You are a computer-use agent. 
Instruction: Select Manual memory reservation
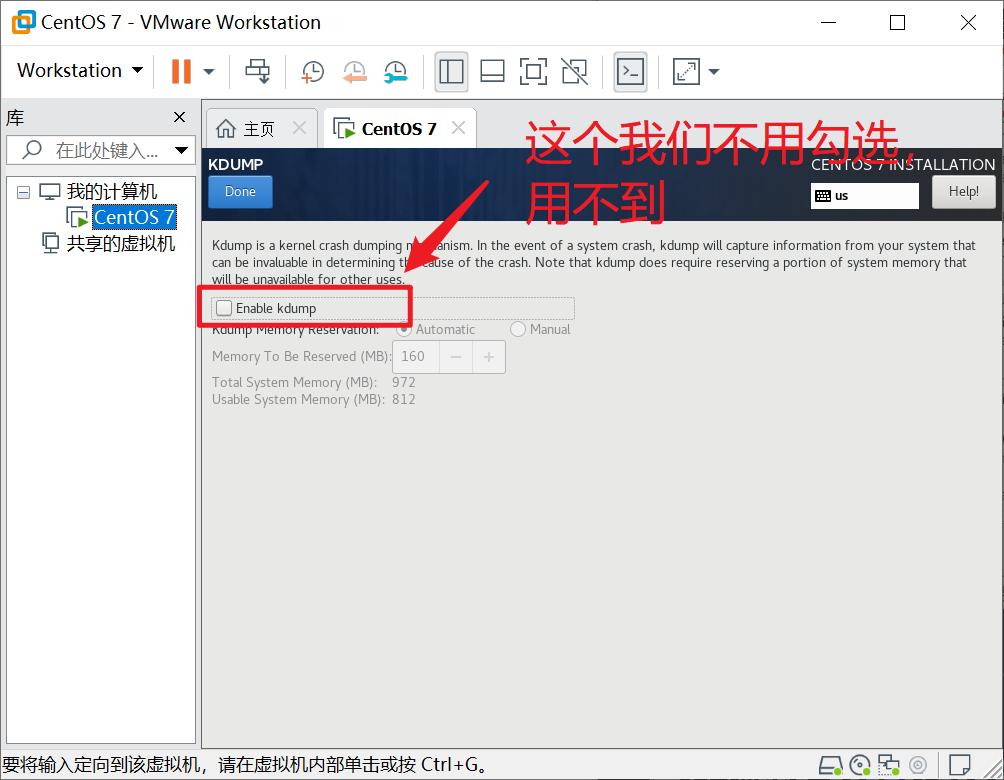click(x=517, y=329)
